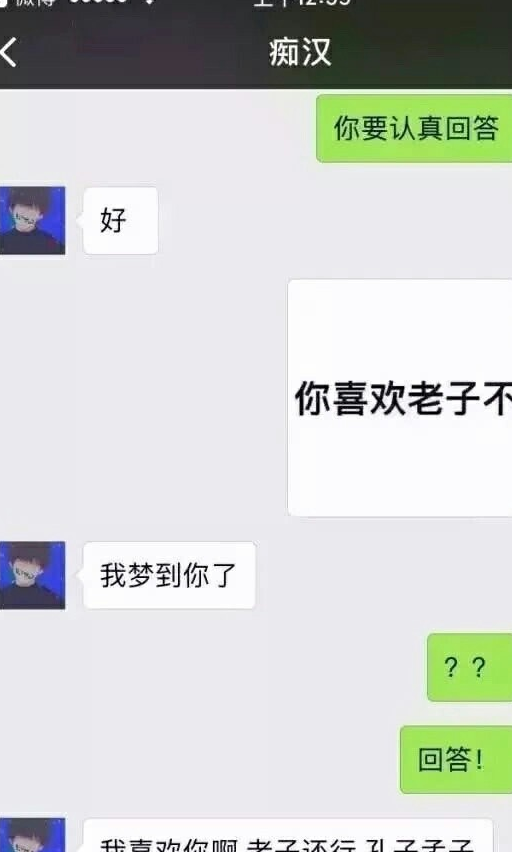Select the 我梦到你了 message bubble

pyautogui.click(x=169, y=575)
